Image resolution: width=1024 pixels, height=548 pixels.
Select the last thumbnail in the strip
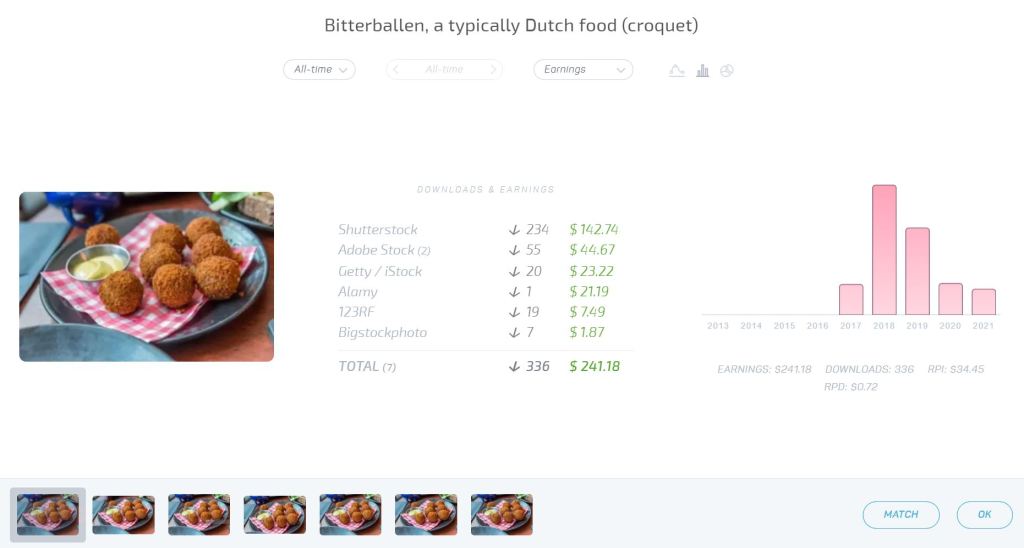[x=502, y=514]
